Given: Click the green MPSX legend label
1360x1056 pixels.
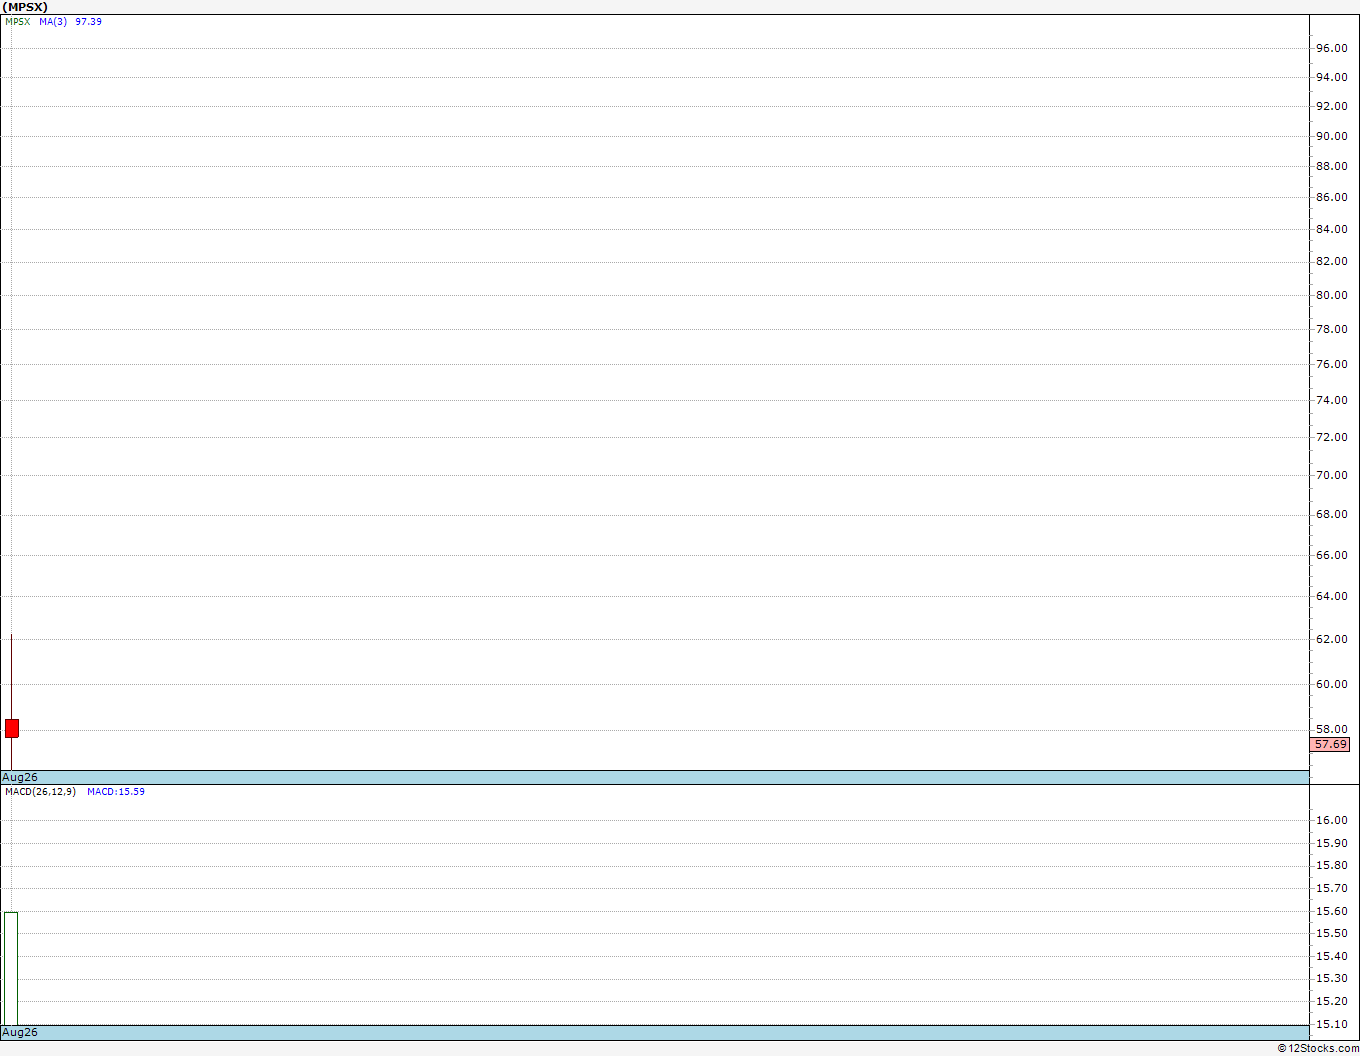Looking at the screenshot, I should point(18,21).
